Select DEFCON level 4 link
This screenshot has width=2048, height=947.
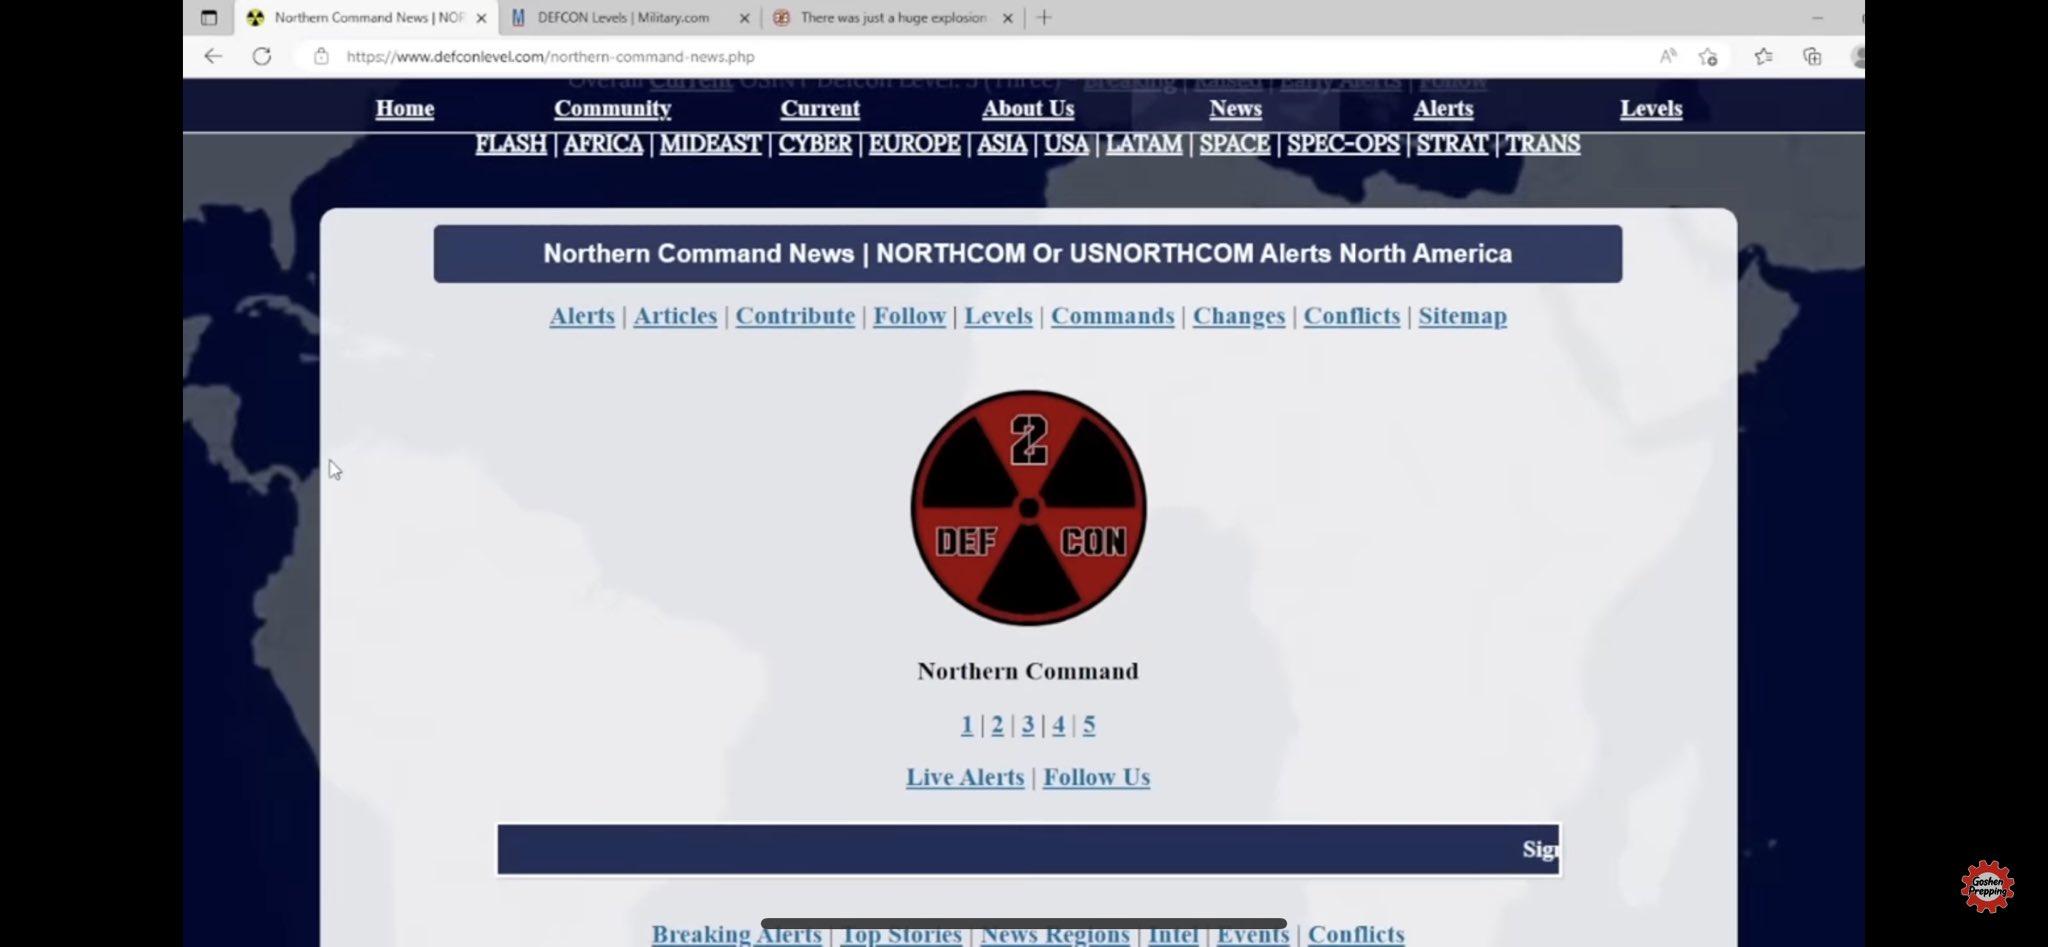[1058, 725]
